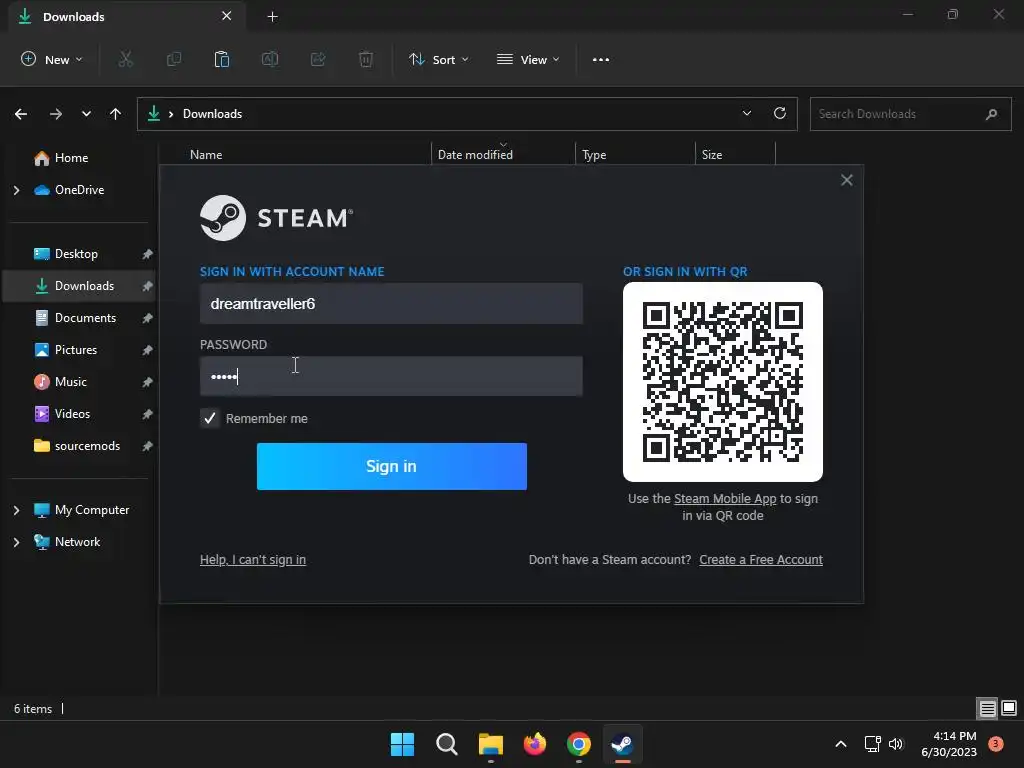Click the Paste clipboard icon
Screen dimensions: 1024x768
point(222,59)
